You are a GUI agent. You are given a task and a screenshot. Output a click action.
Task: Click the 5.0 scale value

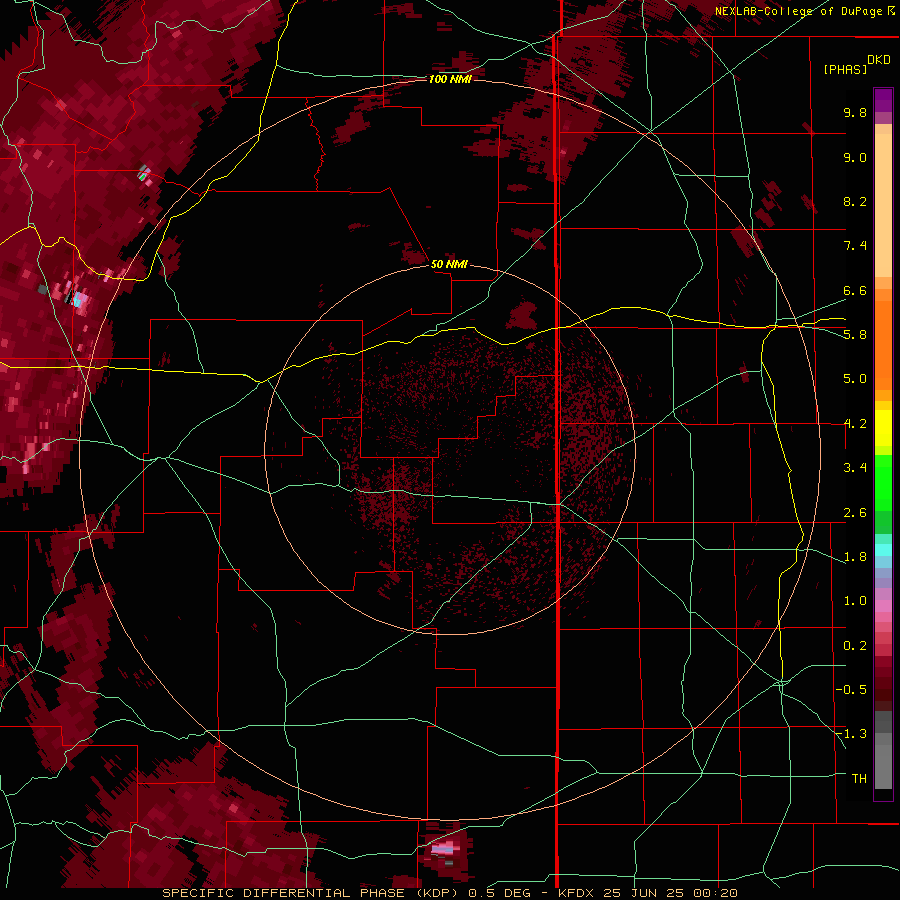855,379
